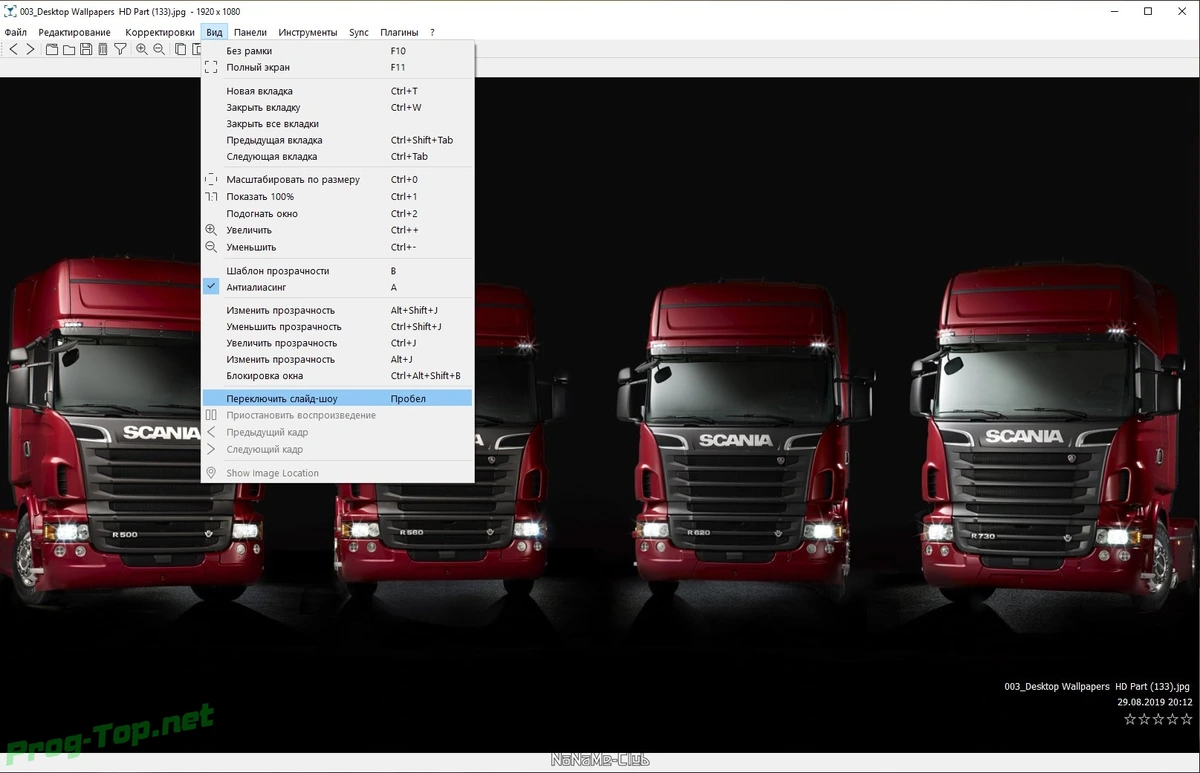Switch to Полный экран mode
Screen dimensions: 1200x773
tap(337, 67)
